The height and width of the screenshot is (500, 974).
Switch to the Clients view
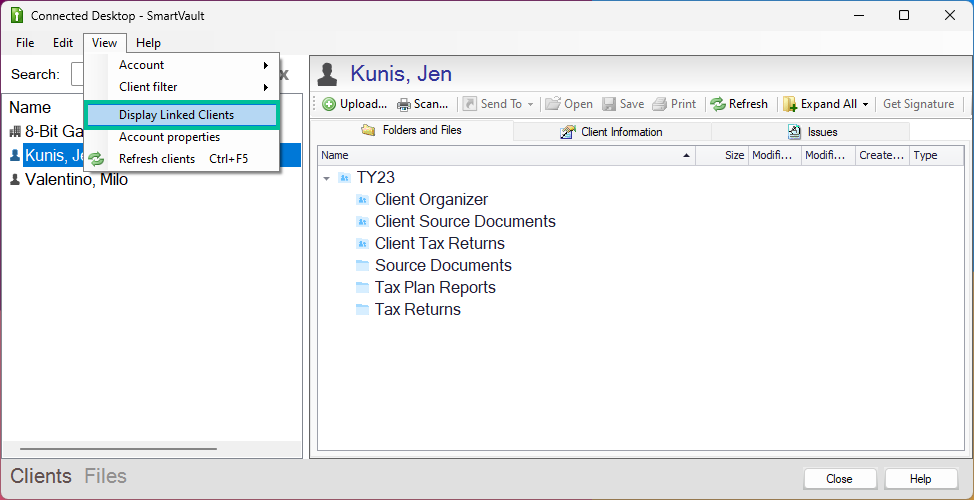pyautogui.click(x=41, y=476)
